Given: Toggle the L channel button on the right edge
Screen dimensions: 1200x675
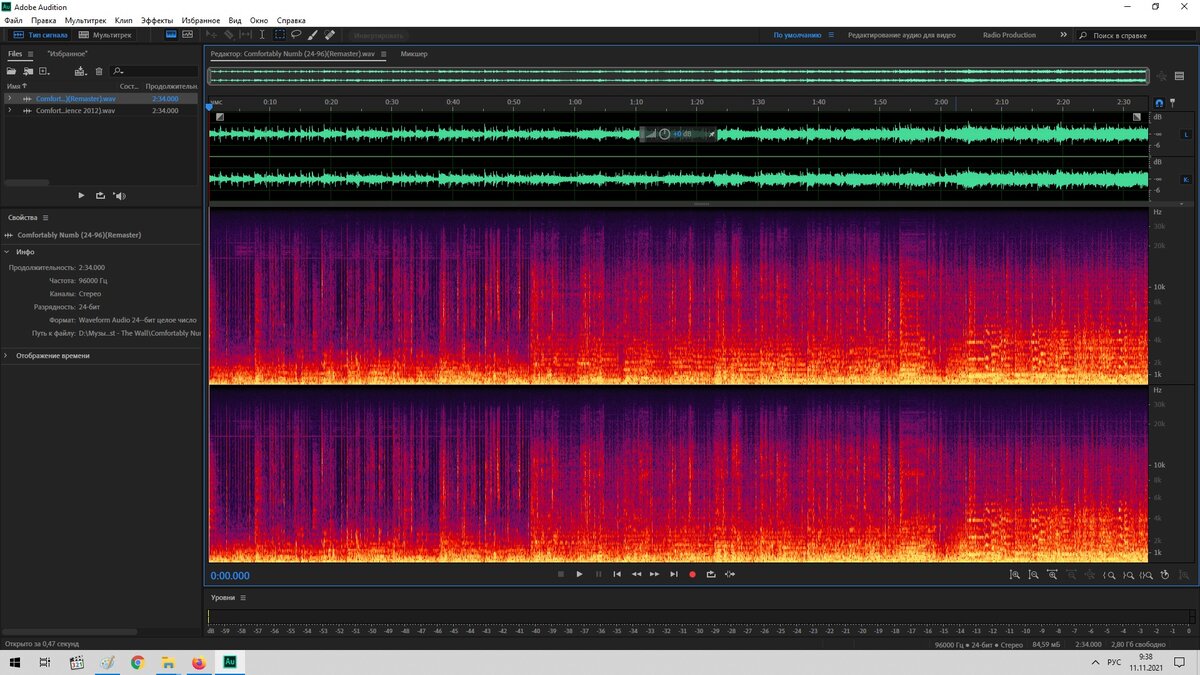Looking at the screenshot, I should [x=1186, y=134].
